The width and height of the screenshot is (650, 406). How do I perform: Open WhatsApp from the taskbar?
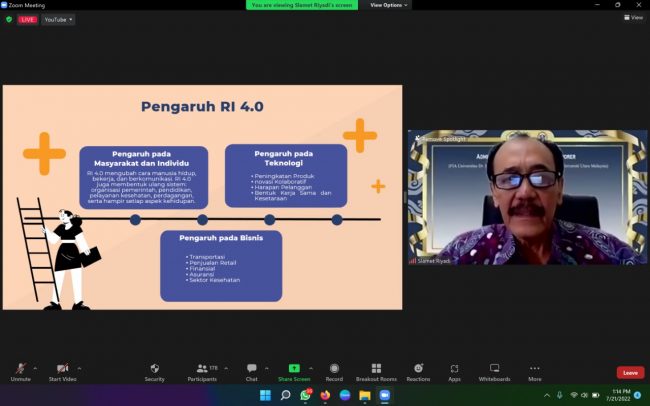(306, 395)
